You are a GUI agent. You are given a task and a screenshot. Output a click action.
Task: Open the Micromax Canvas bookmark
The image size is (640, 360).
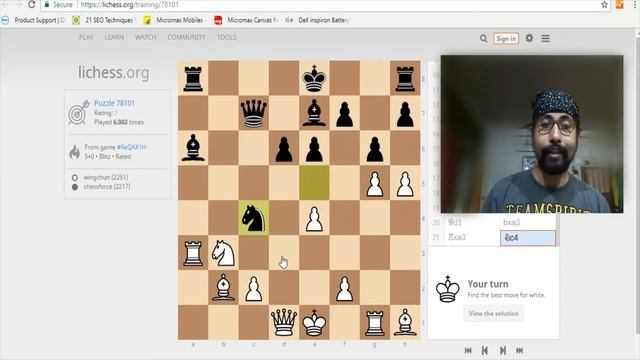pyautogui.click(x=246, y=20)
